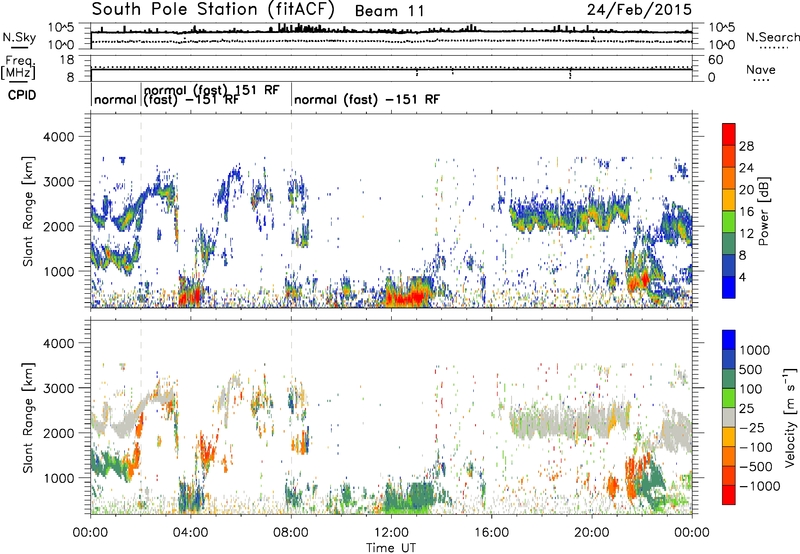Click light green 25-100 Velocity bar segment
This screenshot has width=800, height=554.
click(729, 398)
